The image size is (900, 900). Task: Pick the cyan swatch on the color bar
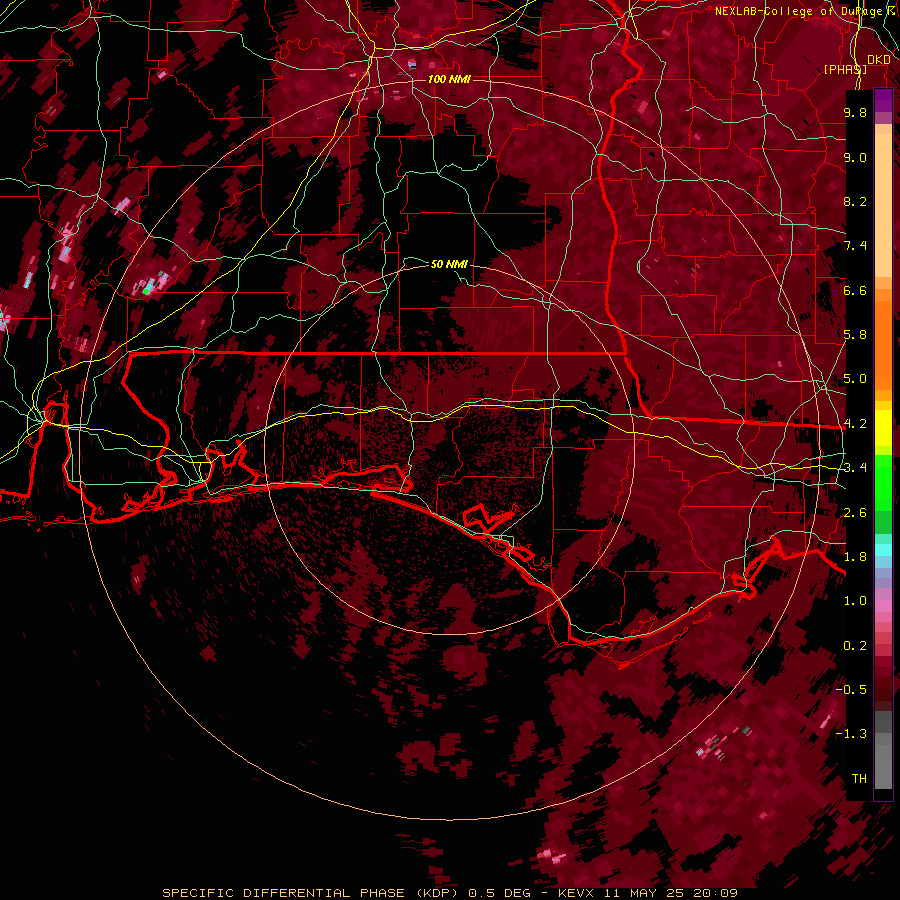point(883,550)
